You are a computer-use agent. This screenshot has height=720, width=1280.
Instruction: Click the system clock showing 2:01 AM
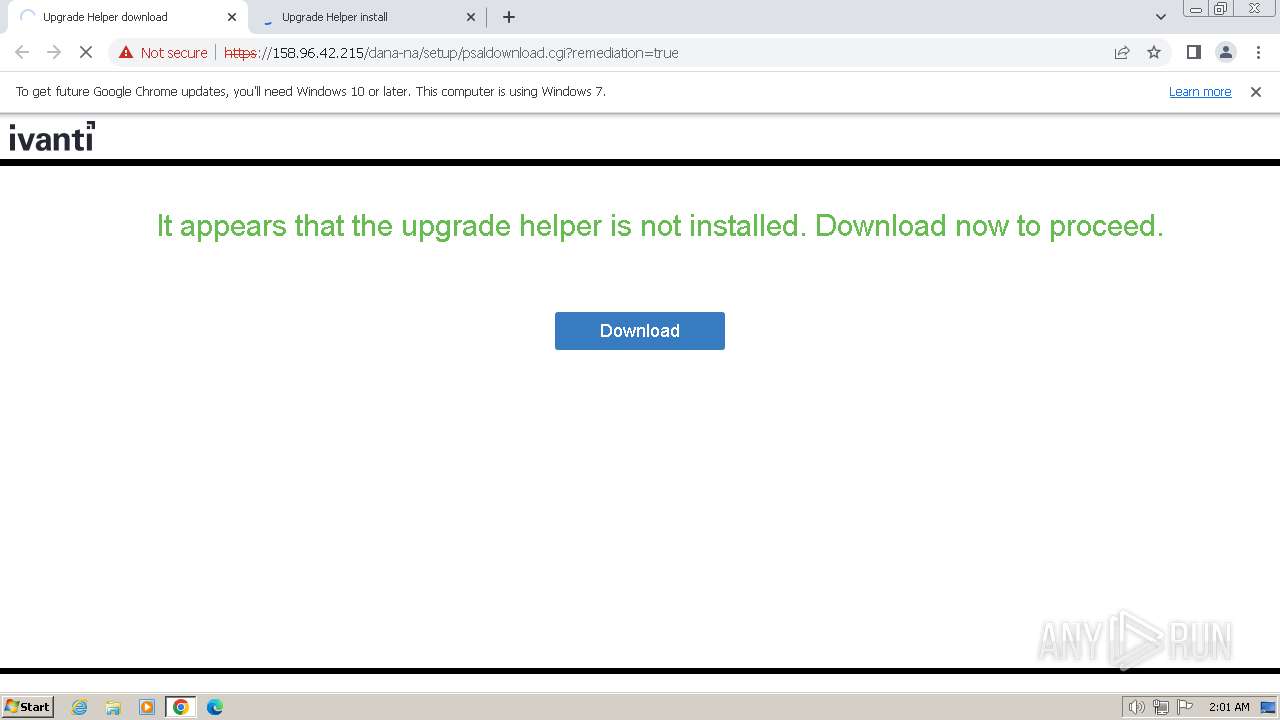tap(1229, 707)
